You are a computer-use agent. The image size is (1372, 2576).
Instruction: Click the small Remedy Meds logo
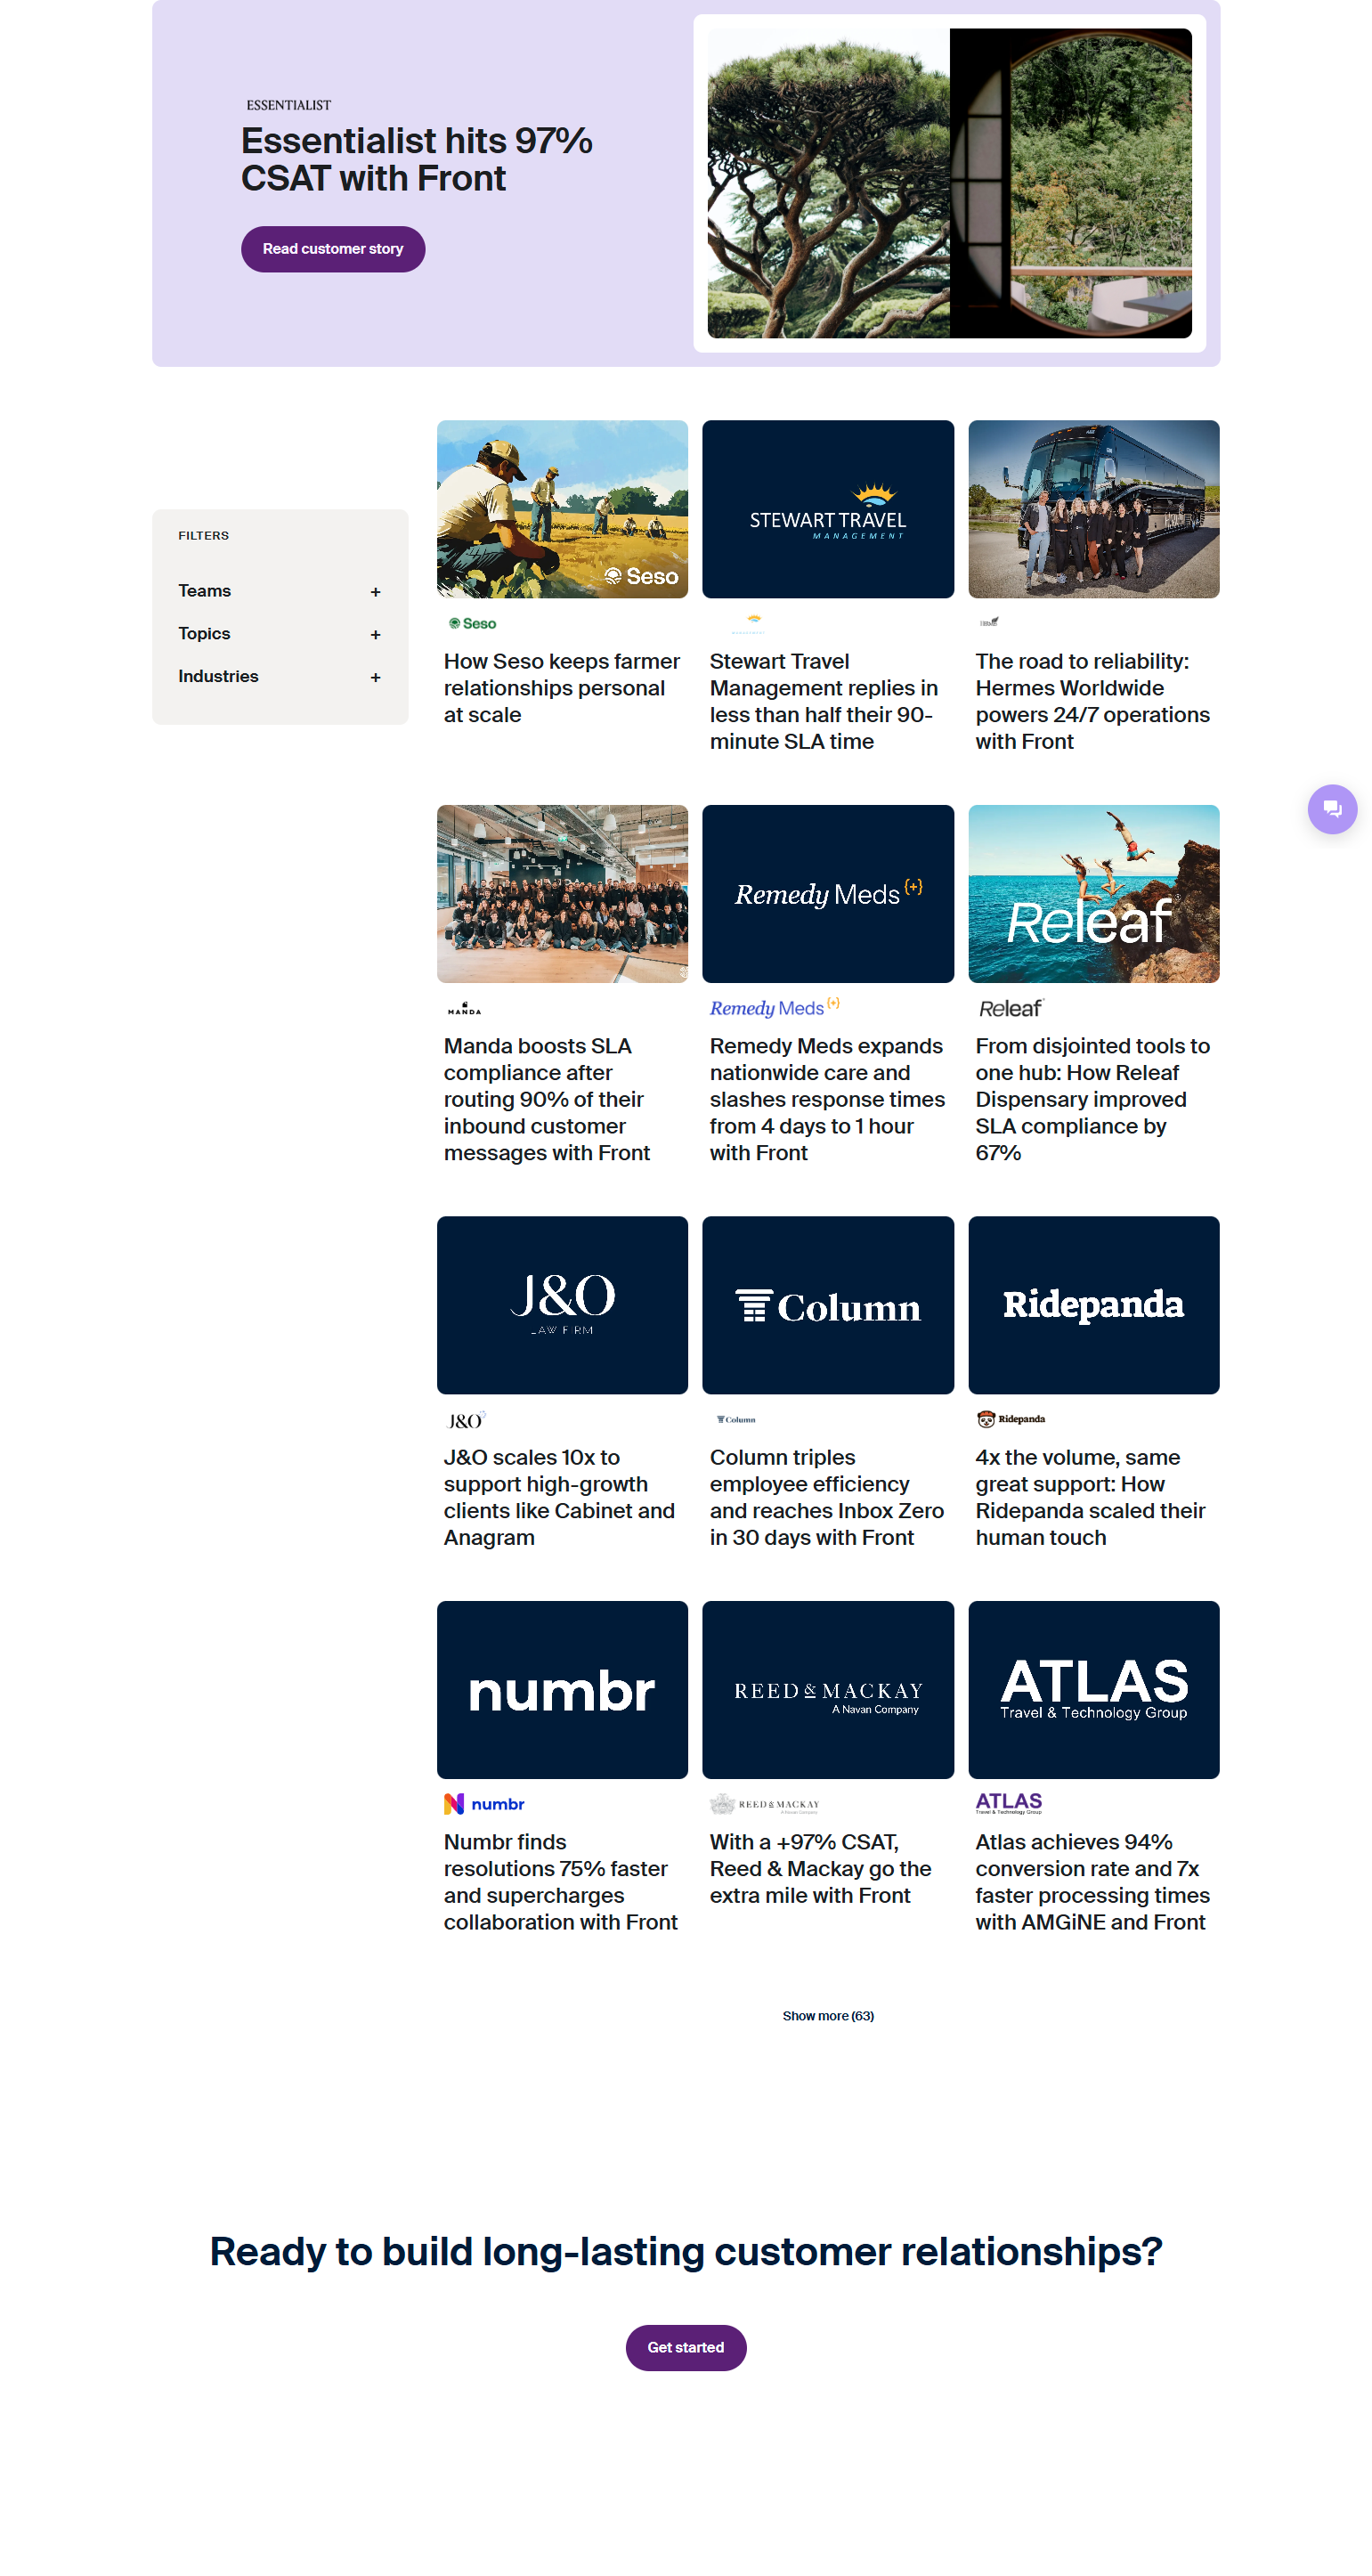[x=774, y=1007]
